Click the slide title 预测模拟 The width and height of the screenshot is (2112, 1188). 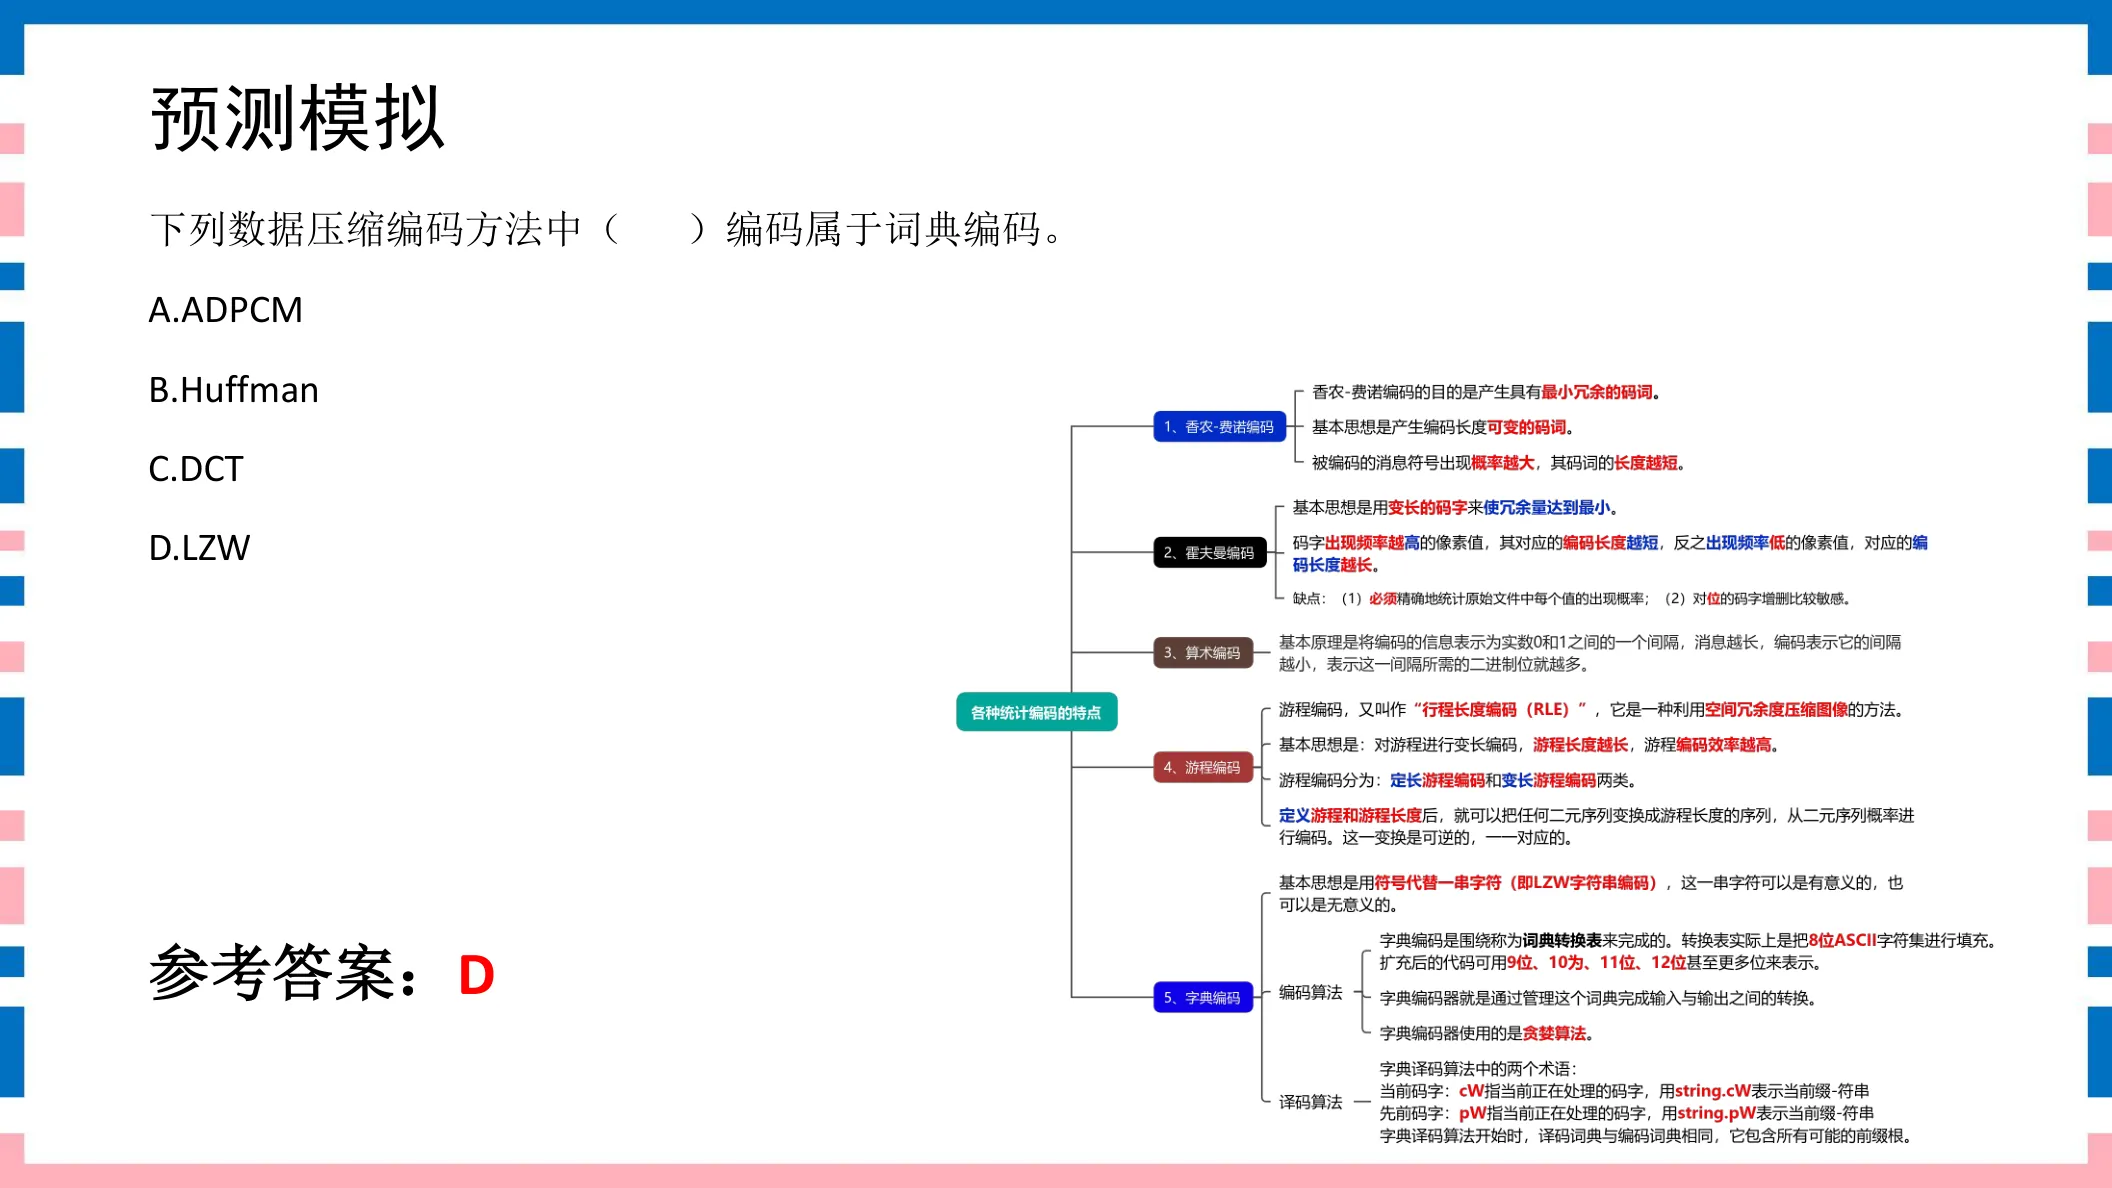[x=297, y=119]
